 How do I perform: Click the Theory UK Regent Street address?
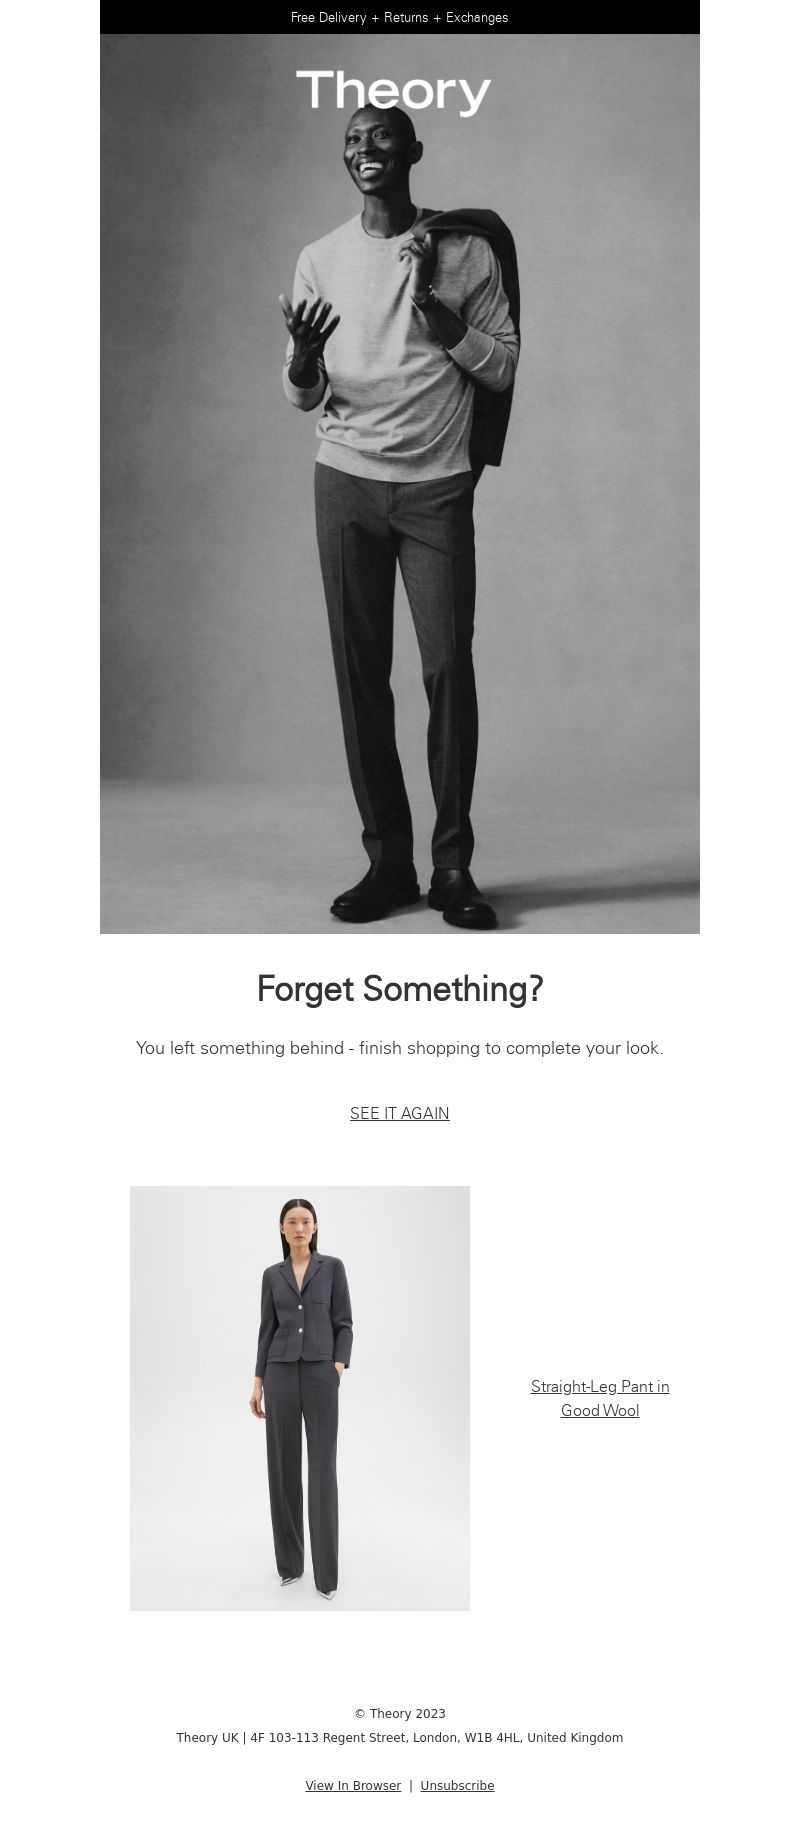coord(400,1738)
